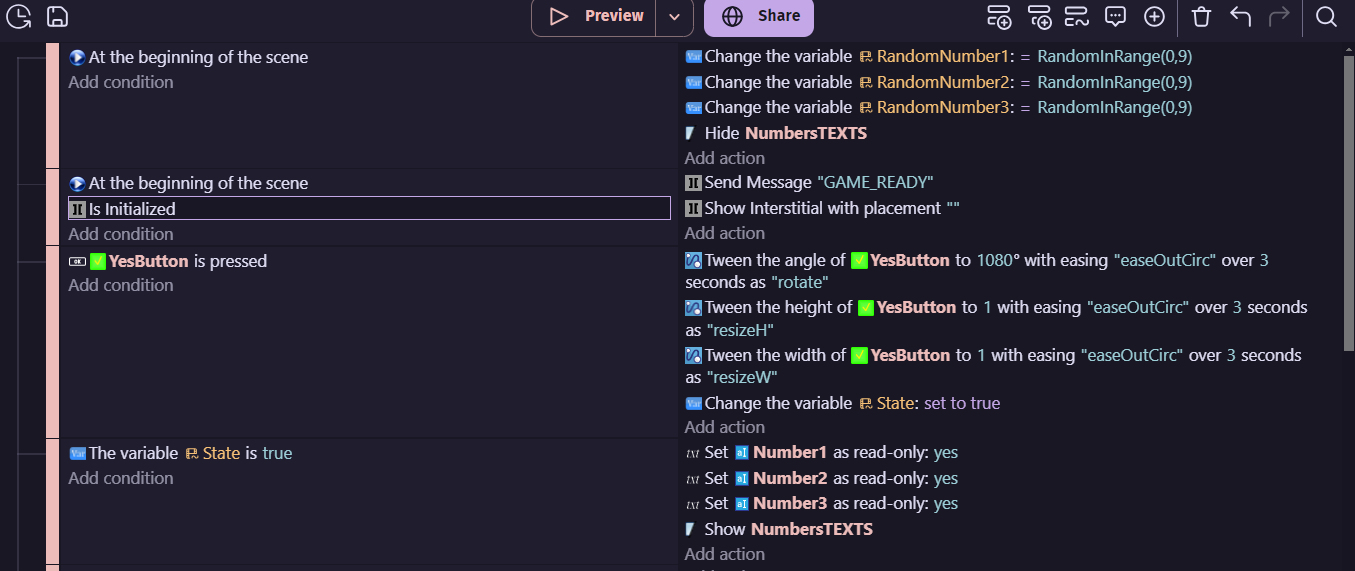Open search in events

coord(1326,16)
